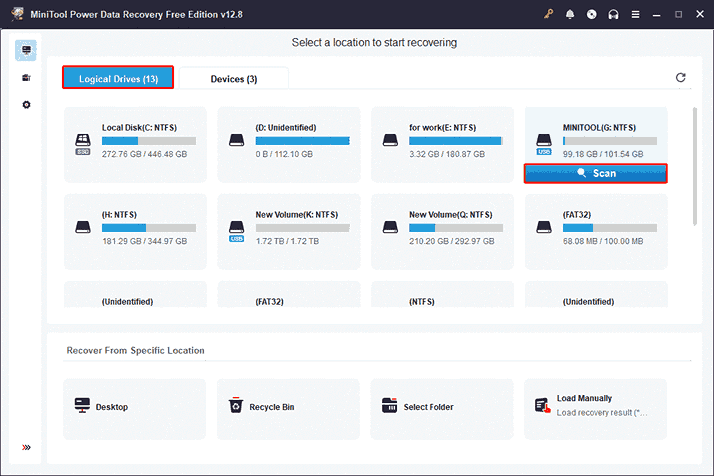Recover from the Desktop location
Viewport: 714px width, 476px height.
[x=134, y=409]
